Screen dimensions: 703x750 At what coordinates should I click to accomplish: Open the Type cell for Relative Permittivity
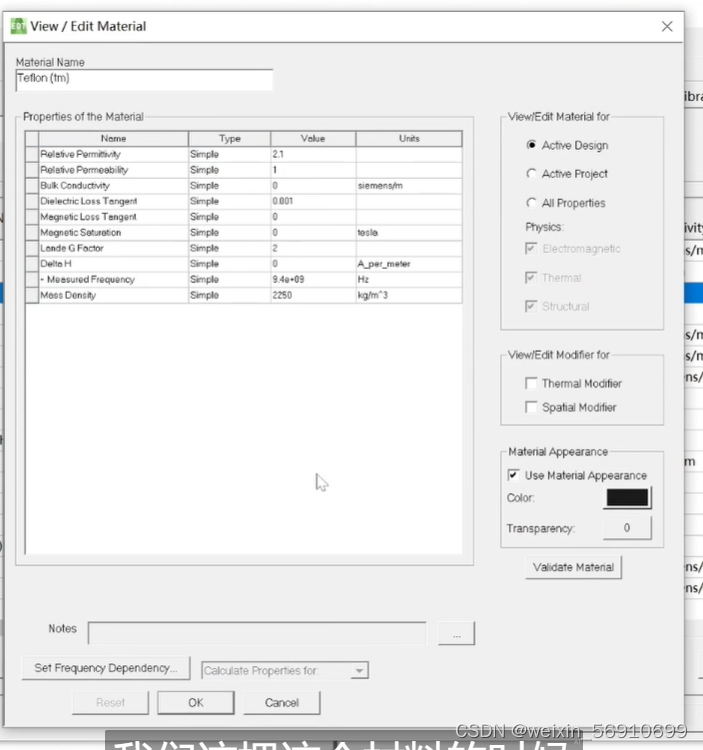pos(230,154)
